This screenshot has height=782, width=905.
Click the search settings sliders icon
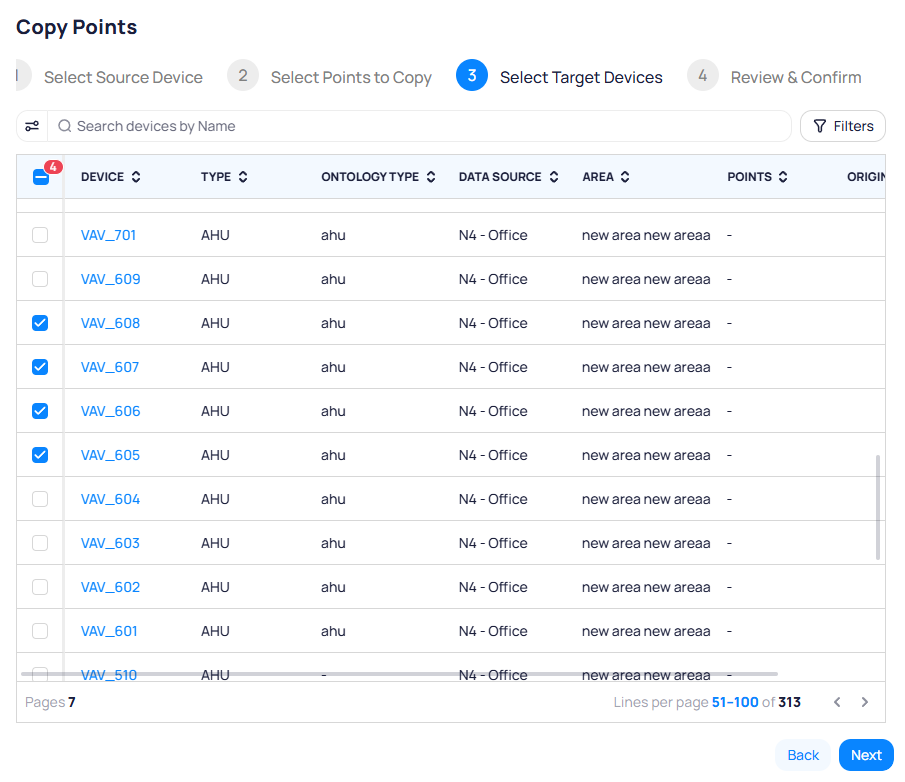pyautogui.click(x=32, y=126)
